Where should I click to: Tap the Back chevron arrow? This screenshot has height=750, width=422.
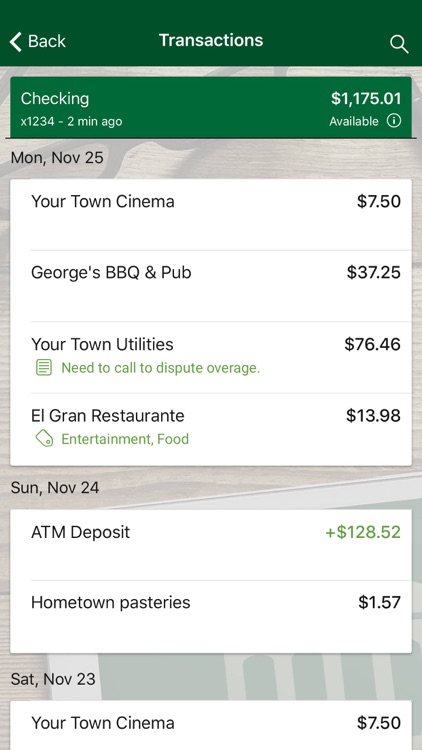click(16, 42)
